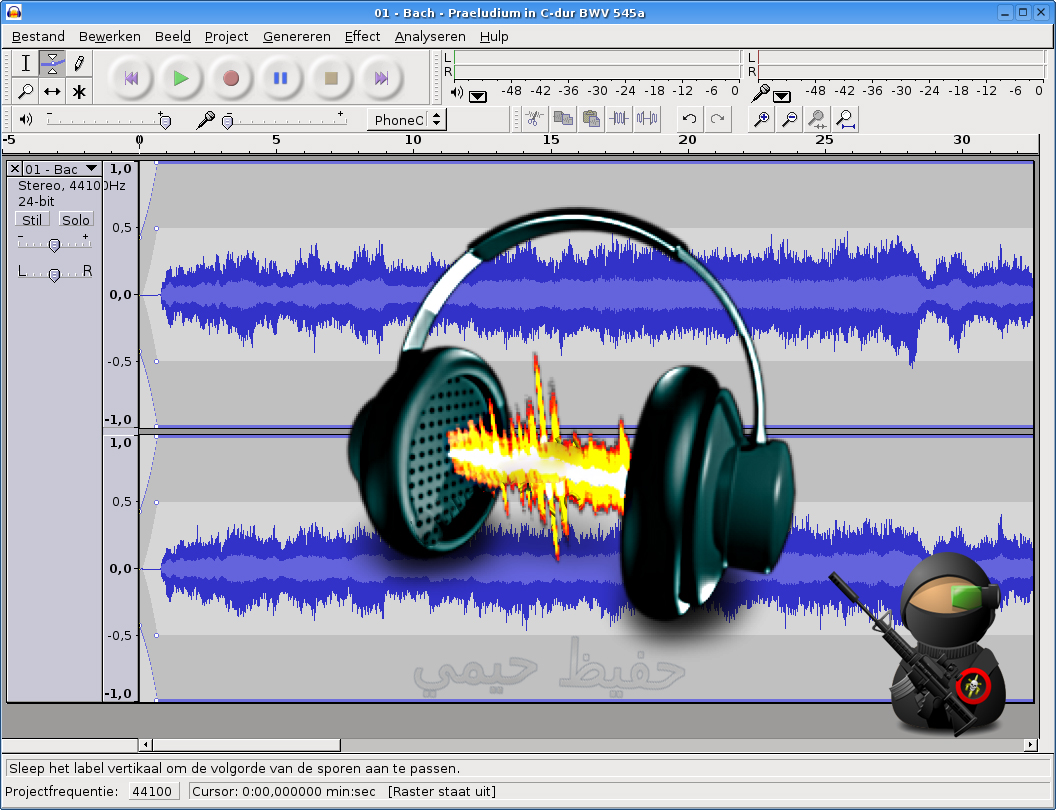Click the input meter microphone icon
Image resolution: width=1056 pixels, height=810 pixels.
(x=760, y=93)
